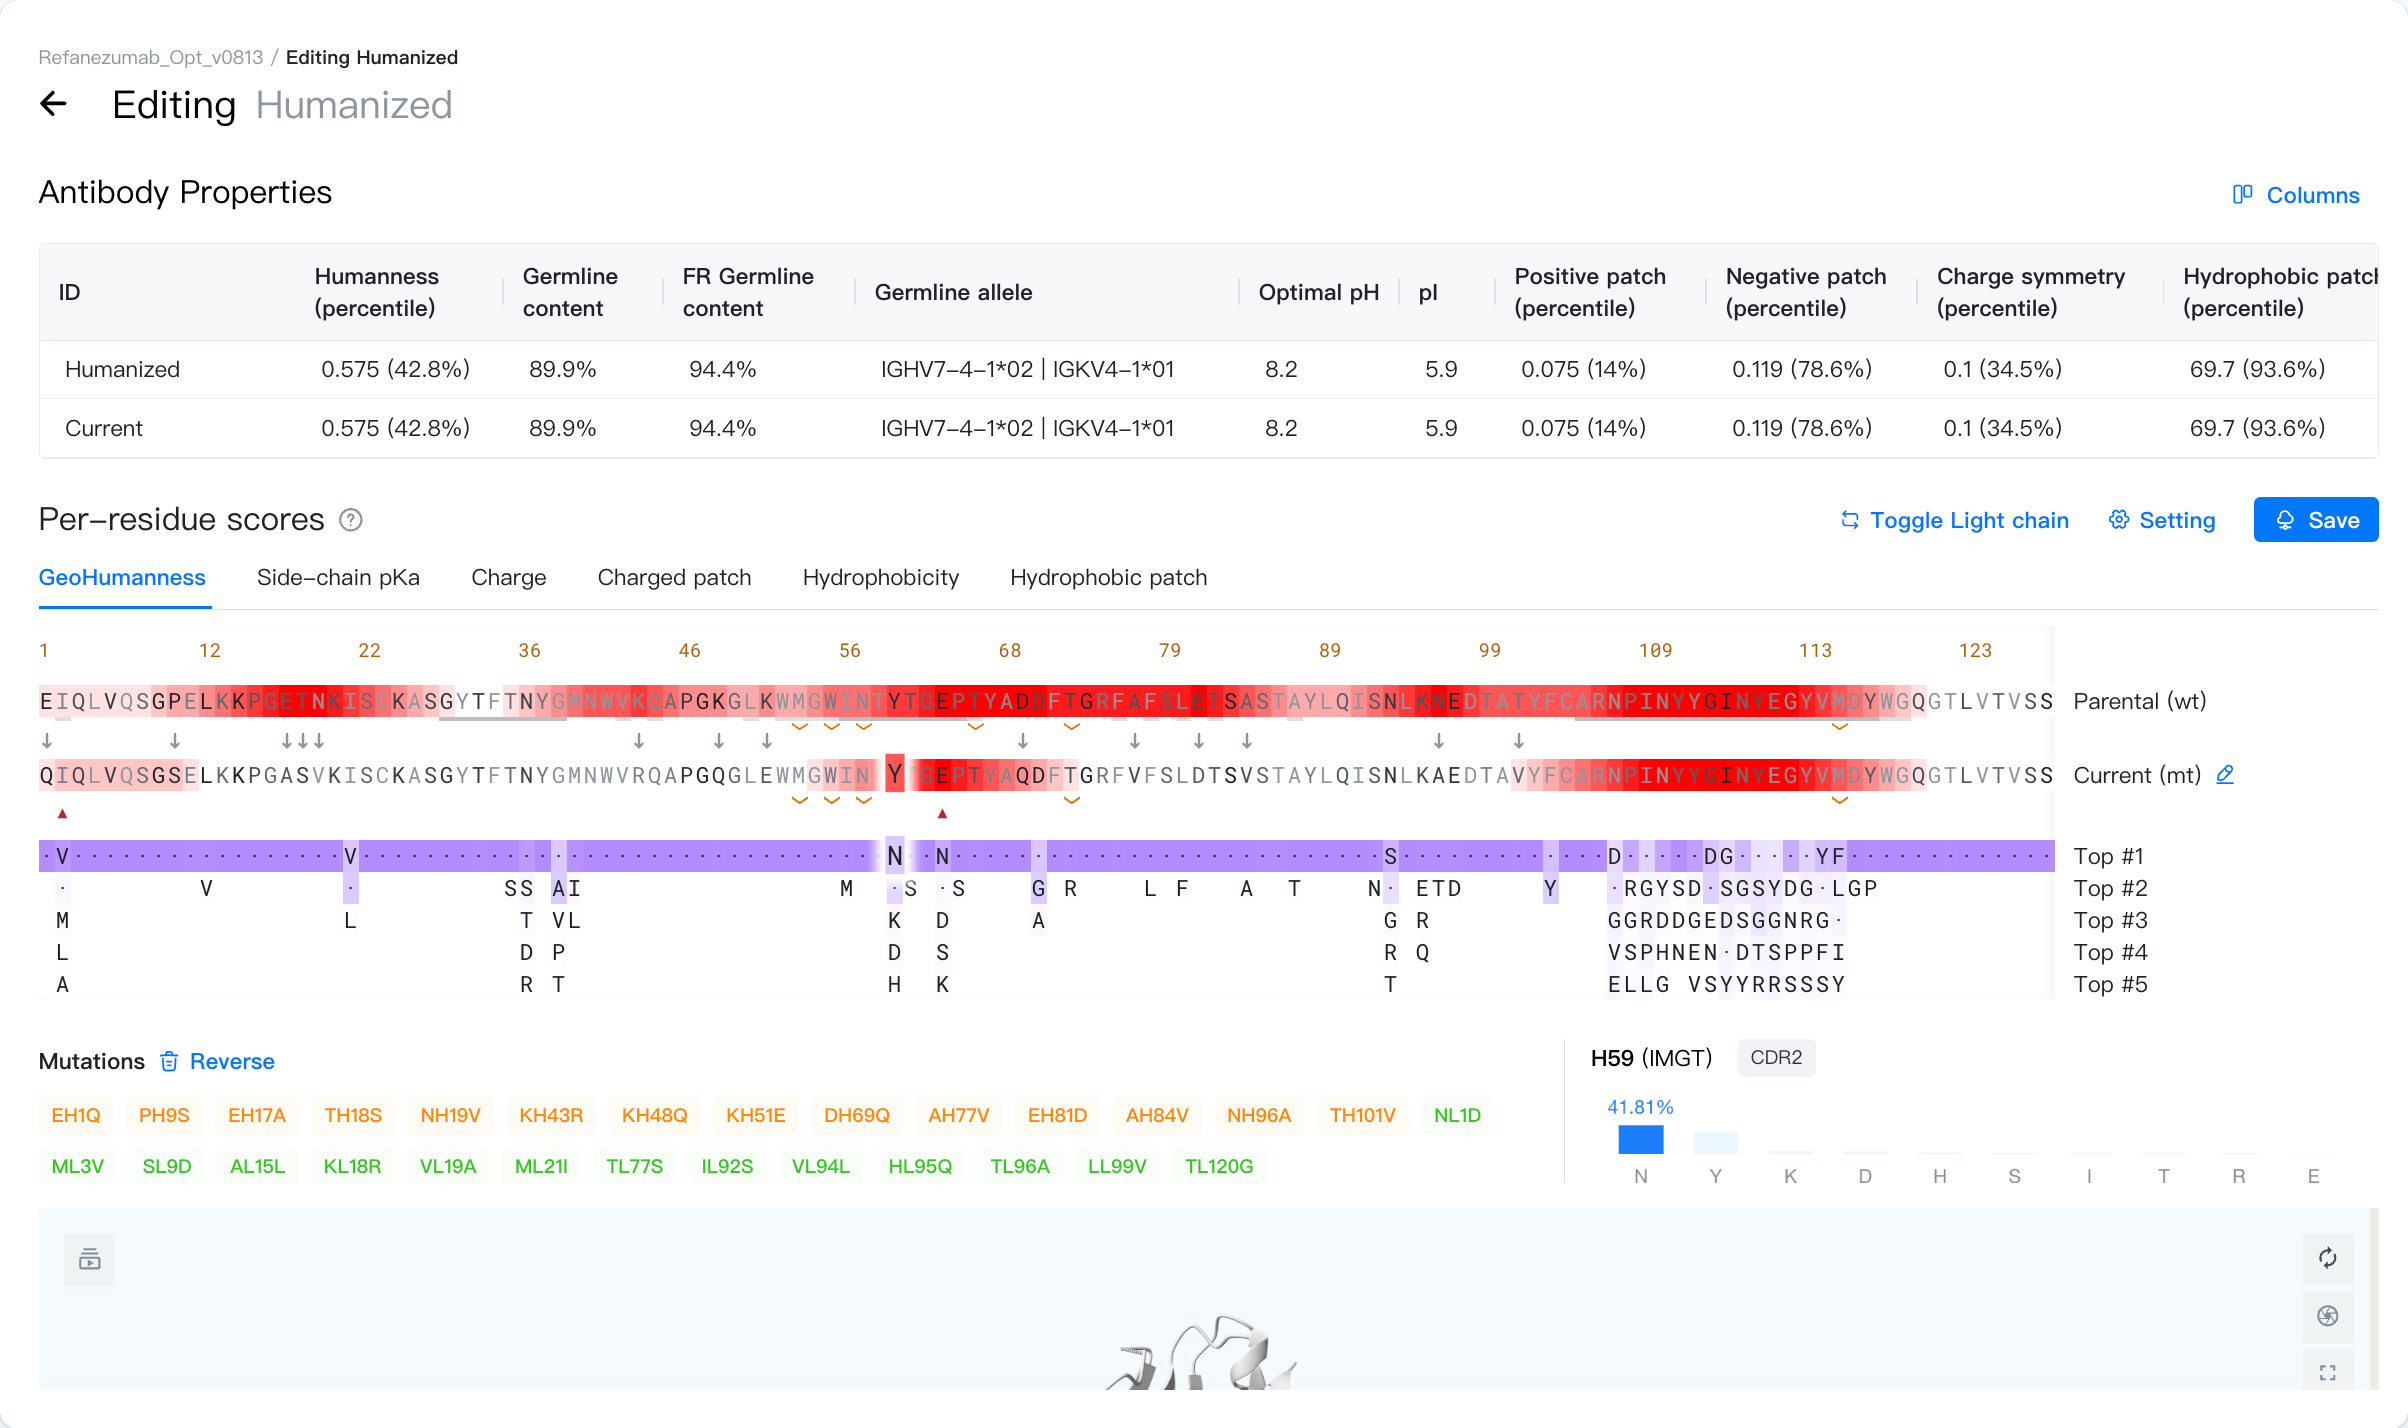Reset the 3D structure view rotation icon

2328,1258
